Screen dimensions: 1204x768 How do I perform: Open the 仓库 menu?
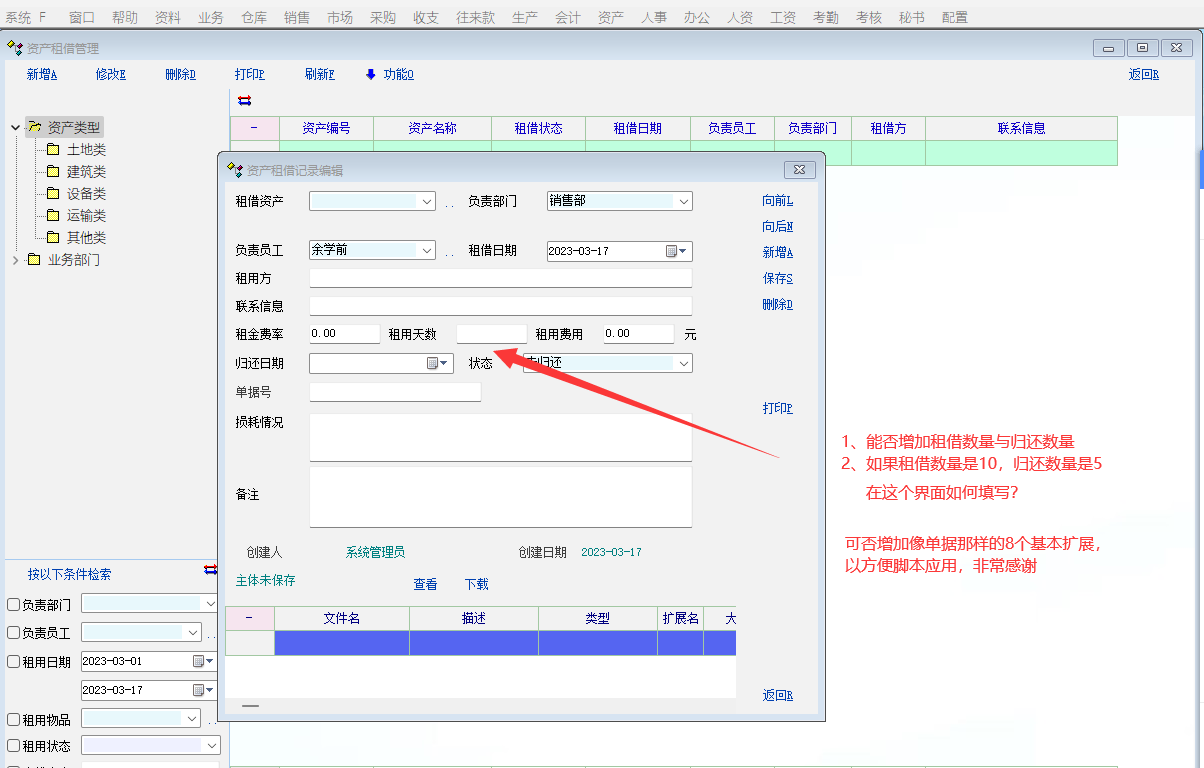pyautogui.click(x=254, y=18)
